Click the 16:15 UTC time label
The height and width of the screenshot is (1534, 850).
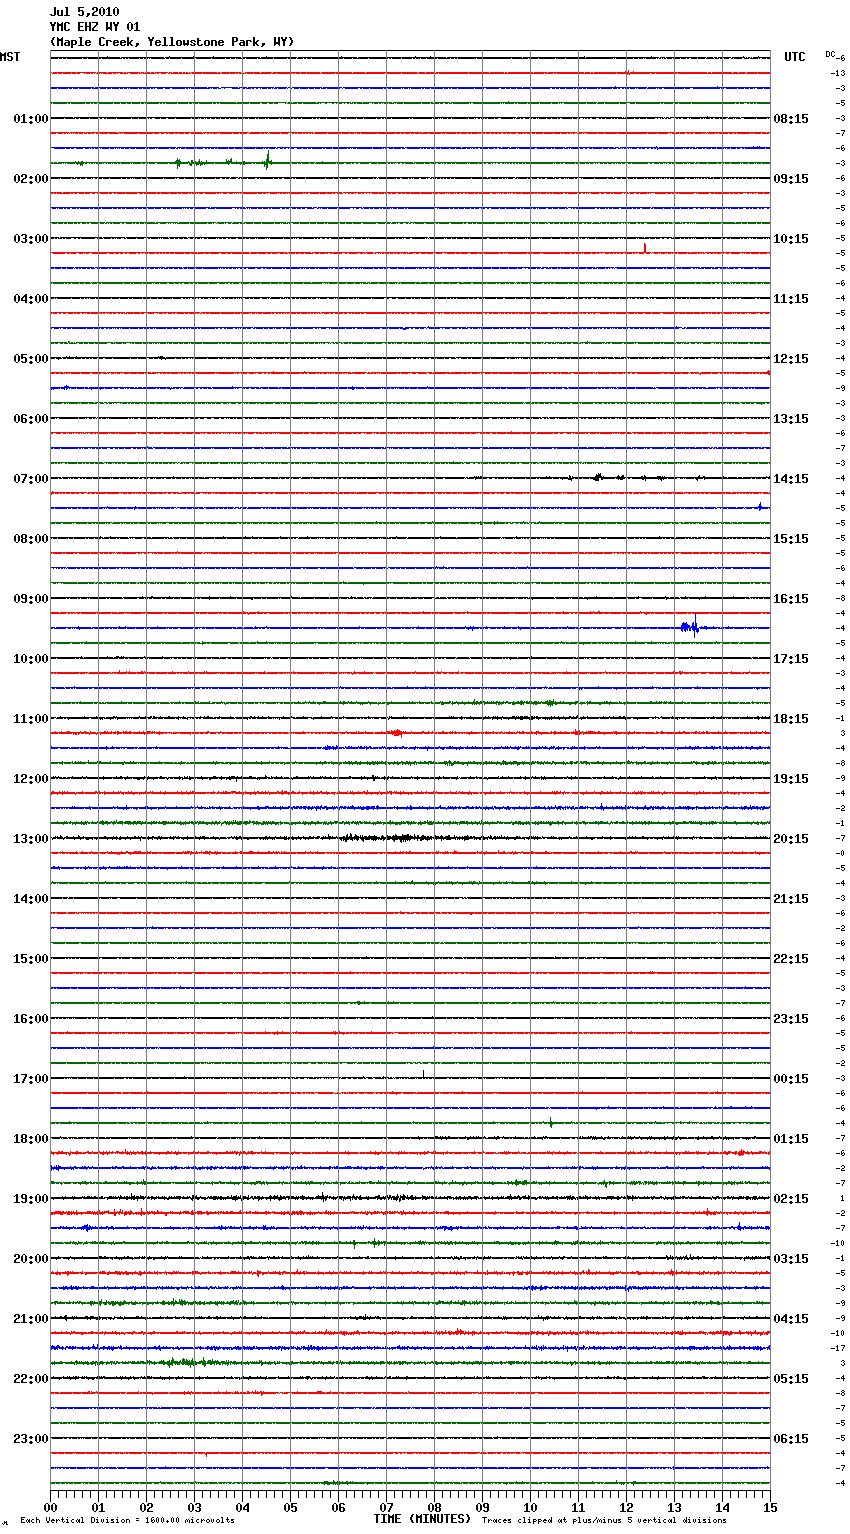pos(791,599)
